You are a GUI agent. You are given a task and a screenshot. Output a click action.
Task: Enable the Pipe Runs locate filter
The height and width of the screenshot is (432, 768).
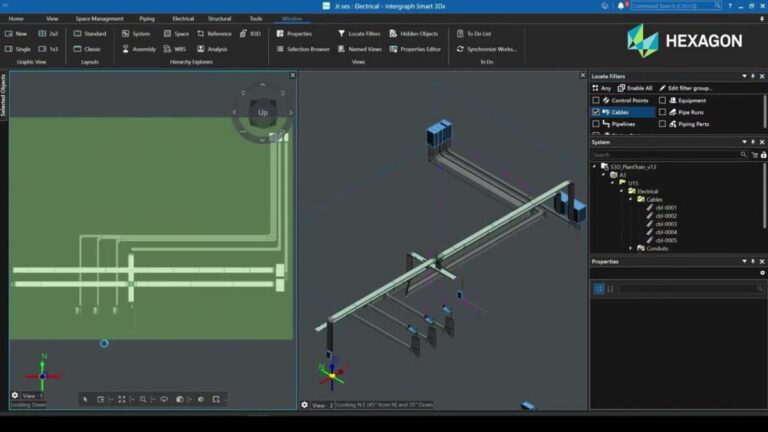662,112
